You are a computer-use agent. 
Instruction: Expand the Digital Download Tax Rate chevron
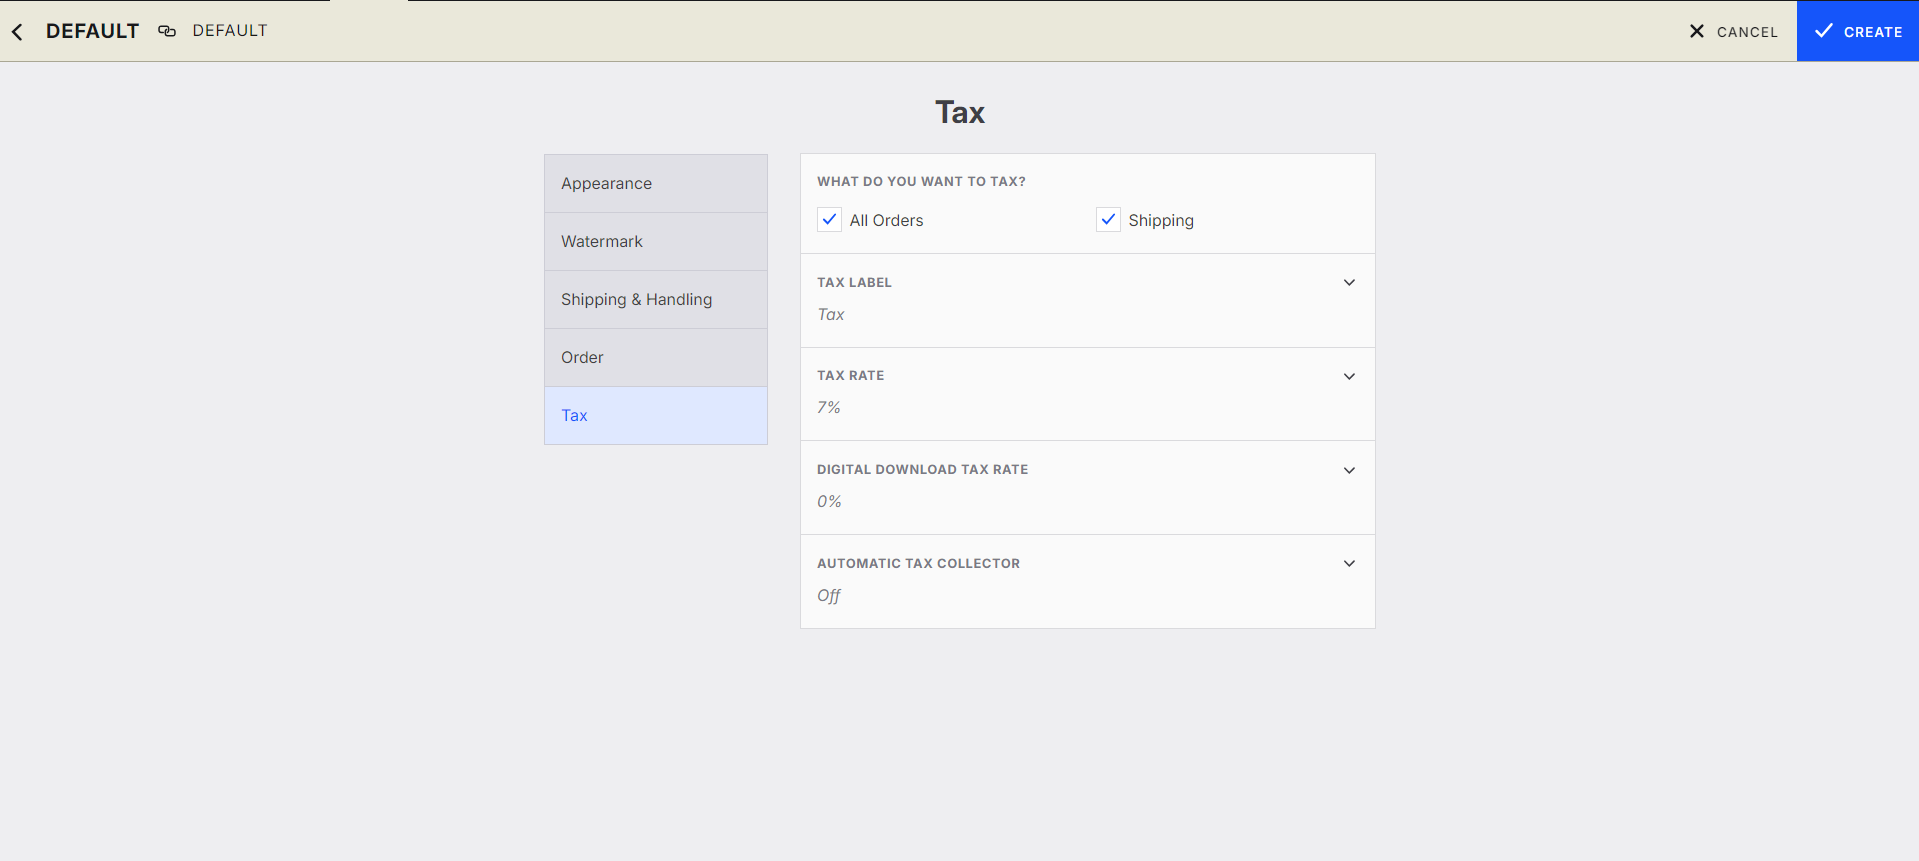[1349, 471]
